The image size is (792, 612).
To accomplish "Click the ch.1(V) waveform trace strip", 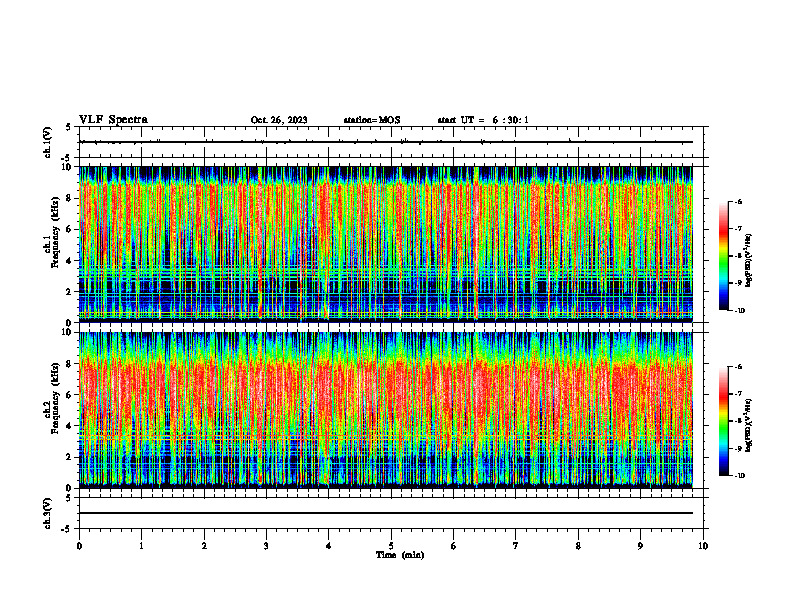I will tap(385, 142).
